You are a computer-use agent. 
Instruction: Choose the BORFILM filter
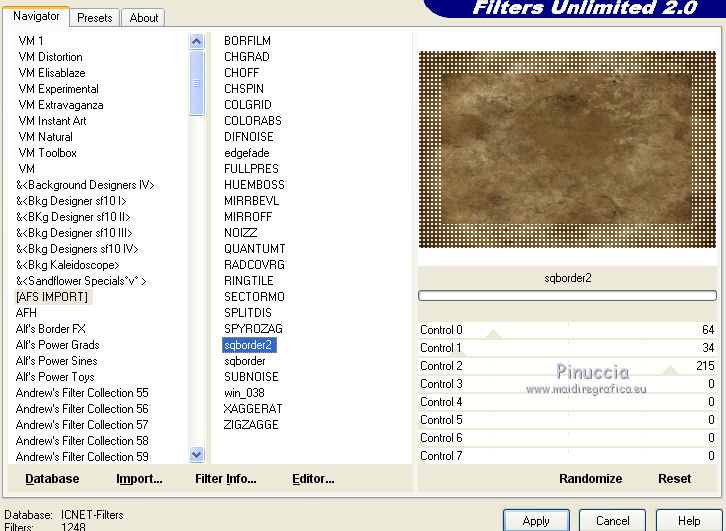point(247,41)
